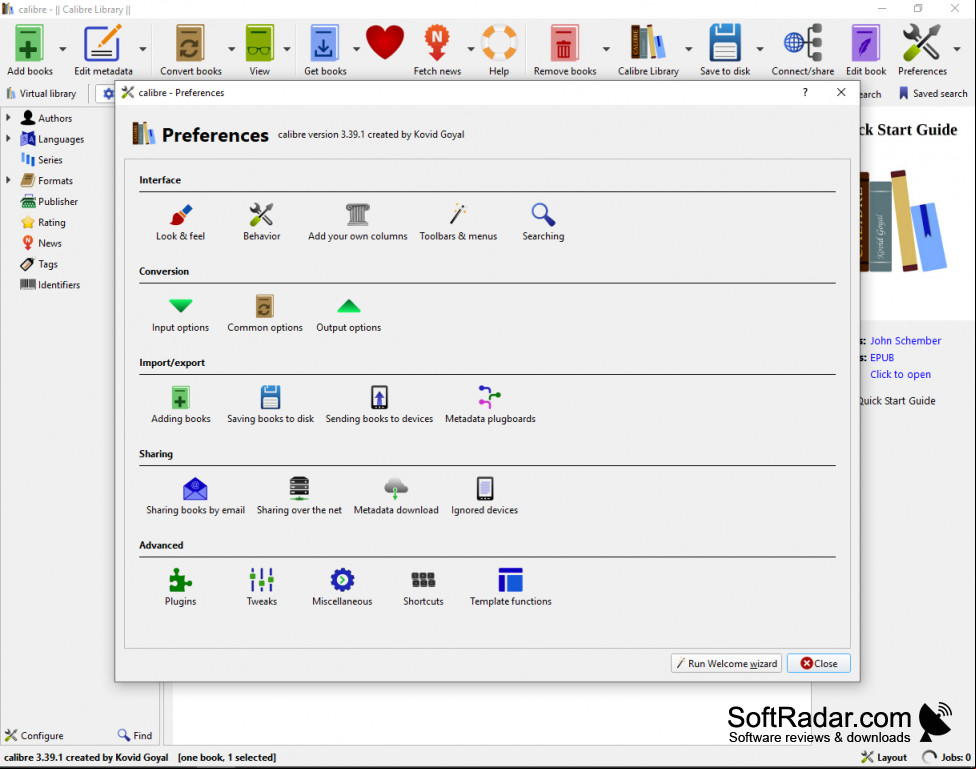Open Template functions preferences
This screenshot has height=769, width=976.
[510, 588]
